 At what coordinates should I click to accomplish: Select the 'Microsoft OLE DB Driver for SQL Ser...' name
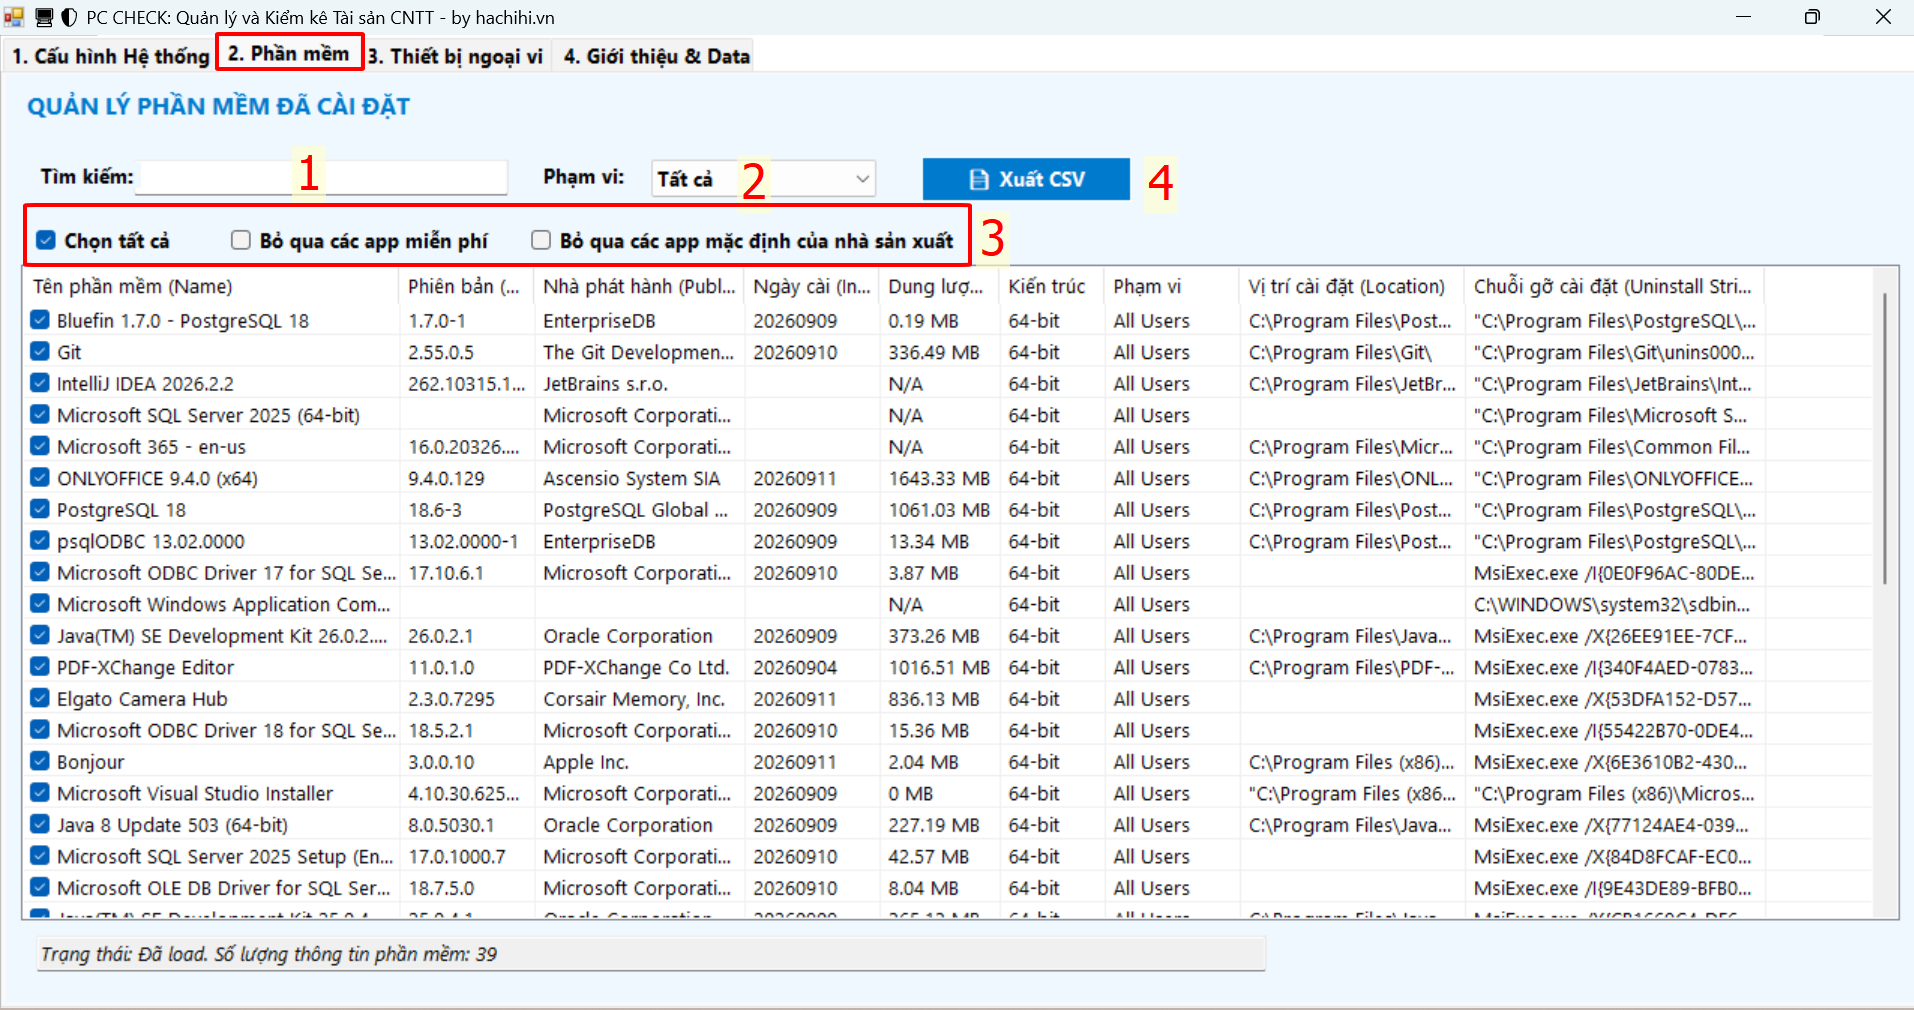(224, 888)
